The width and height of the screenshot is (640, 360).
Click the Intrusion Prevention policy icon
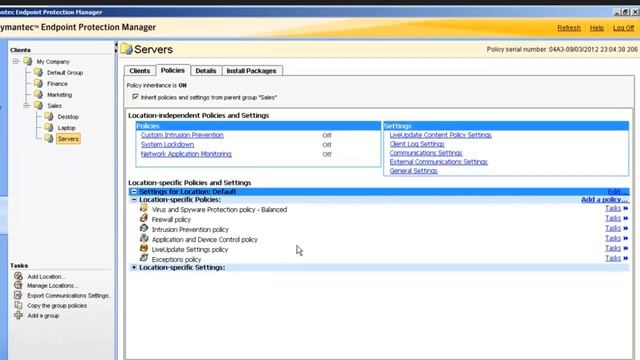[144, 228]
